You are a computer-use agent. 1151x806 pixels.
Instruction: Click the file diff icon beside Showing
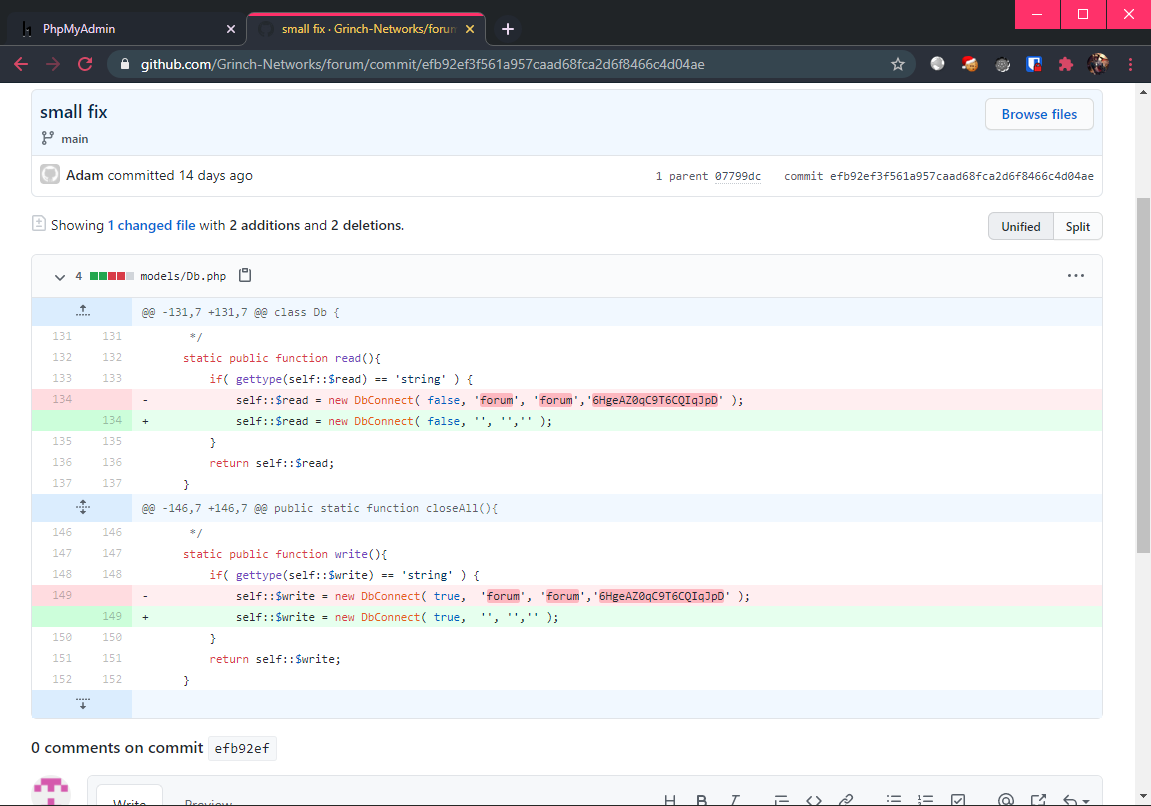(39, 223)
